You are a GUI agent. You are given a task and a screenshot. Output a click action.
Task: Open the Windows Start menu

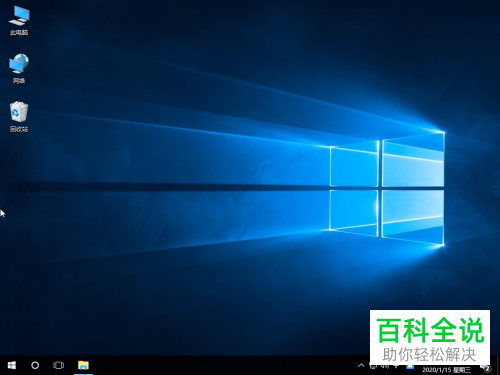coord(12,365)
